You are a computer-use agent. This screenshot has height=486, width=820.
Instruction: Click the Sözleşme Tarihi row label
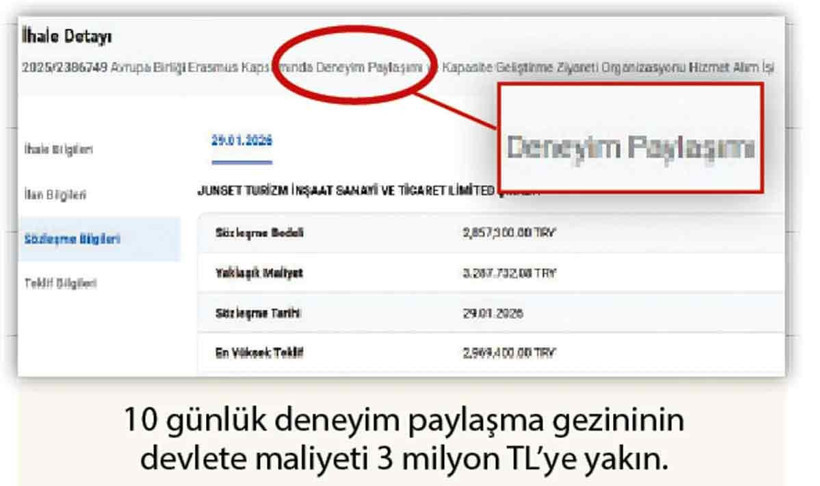pos(258,313)
